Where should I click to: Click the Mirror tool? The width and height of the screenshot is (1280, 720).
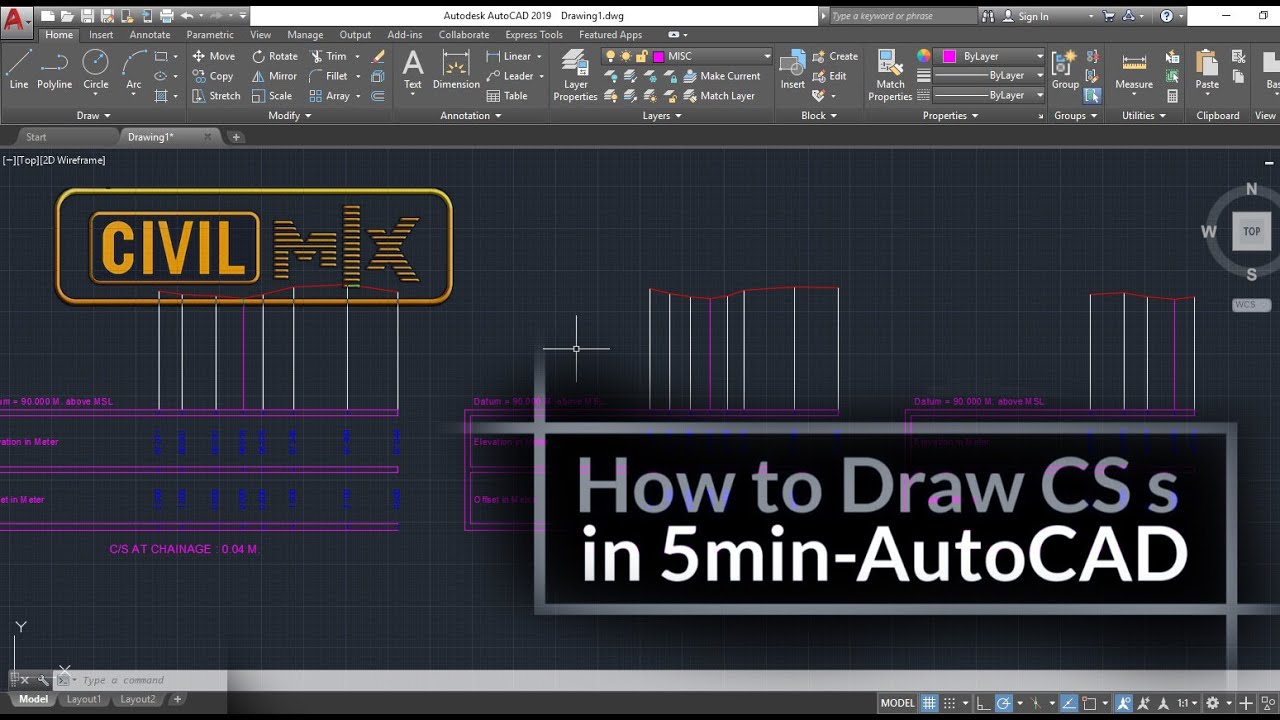click(x=274, y=76)
